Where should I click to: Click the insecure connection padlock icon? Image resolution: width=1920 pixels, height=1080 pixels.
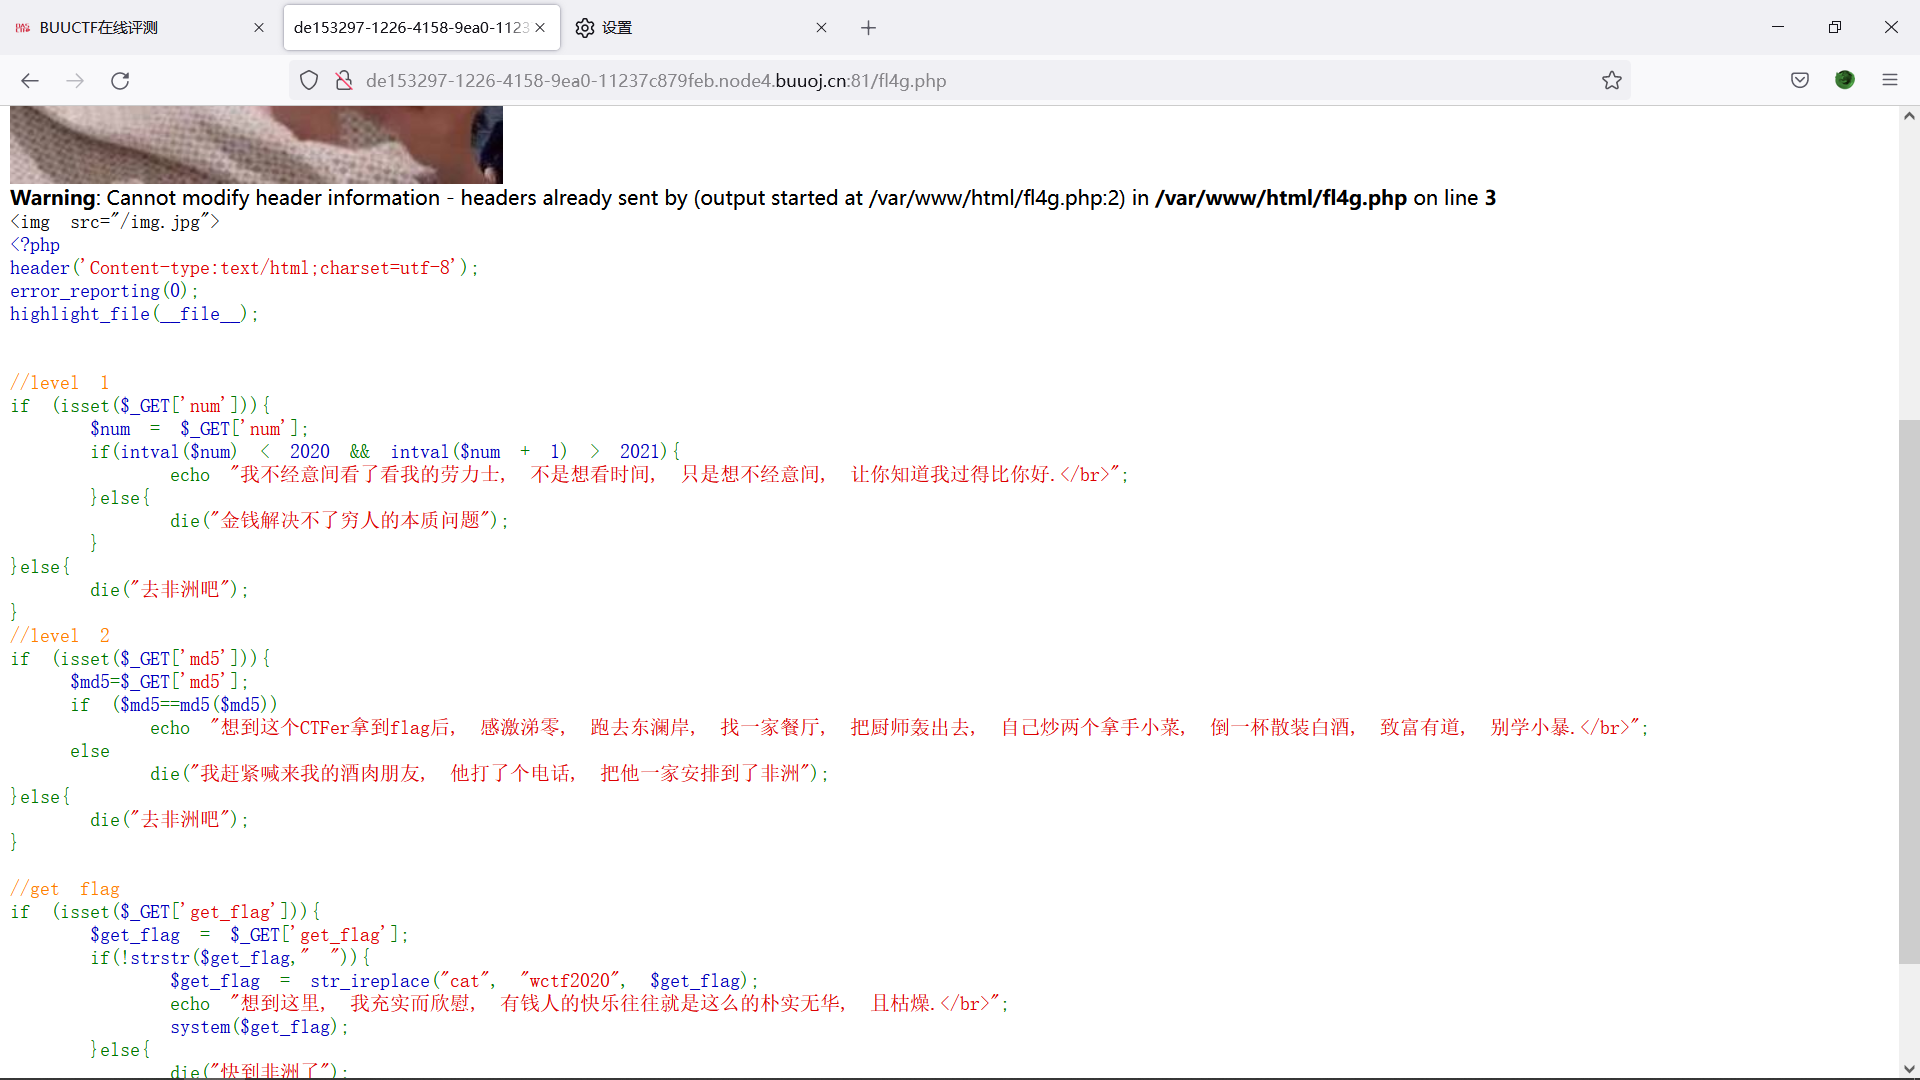coord(344,81)
